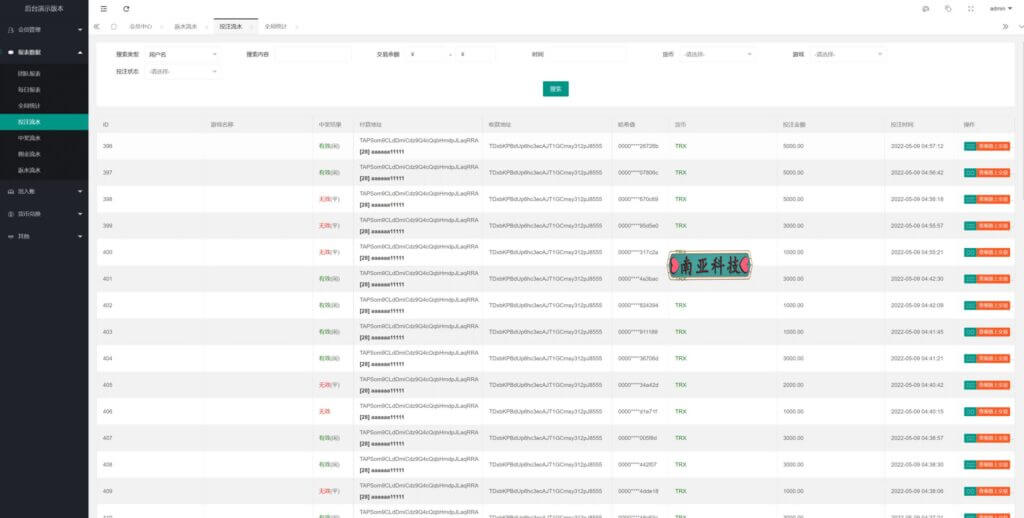Viewport: 1024px width, 518px height.
Task: Click the 会员管理 person icon in sidebar
Action: pyautogui.click(x=10, y=29)
